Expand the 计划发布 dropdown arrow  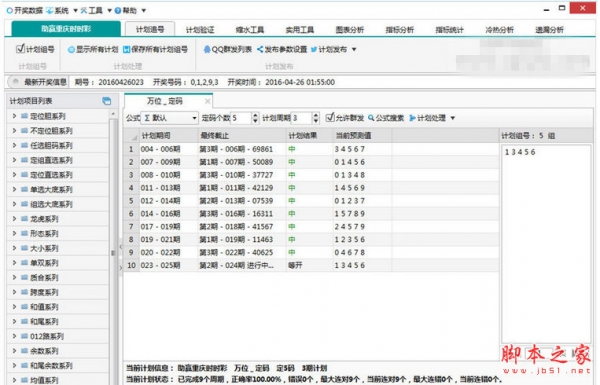[354, 49]
